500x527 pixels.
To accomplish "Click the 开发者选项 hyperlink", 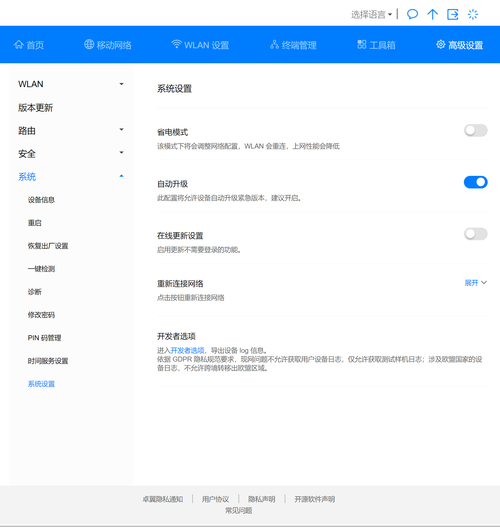I will coord(188,351).
